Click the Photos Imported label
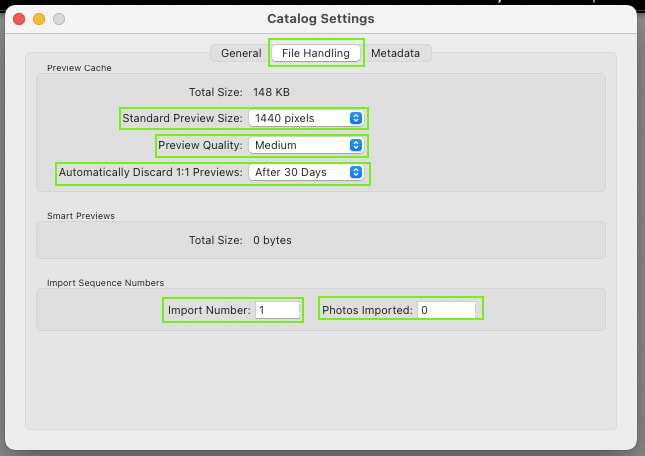This screenshot has height=456, width=645. pos(367,310)
